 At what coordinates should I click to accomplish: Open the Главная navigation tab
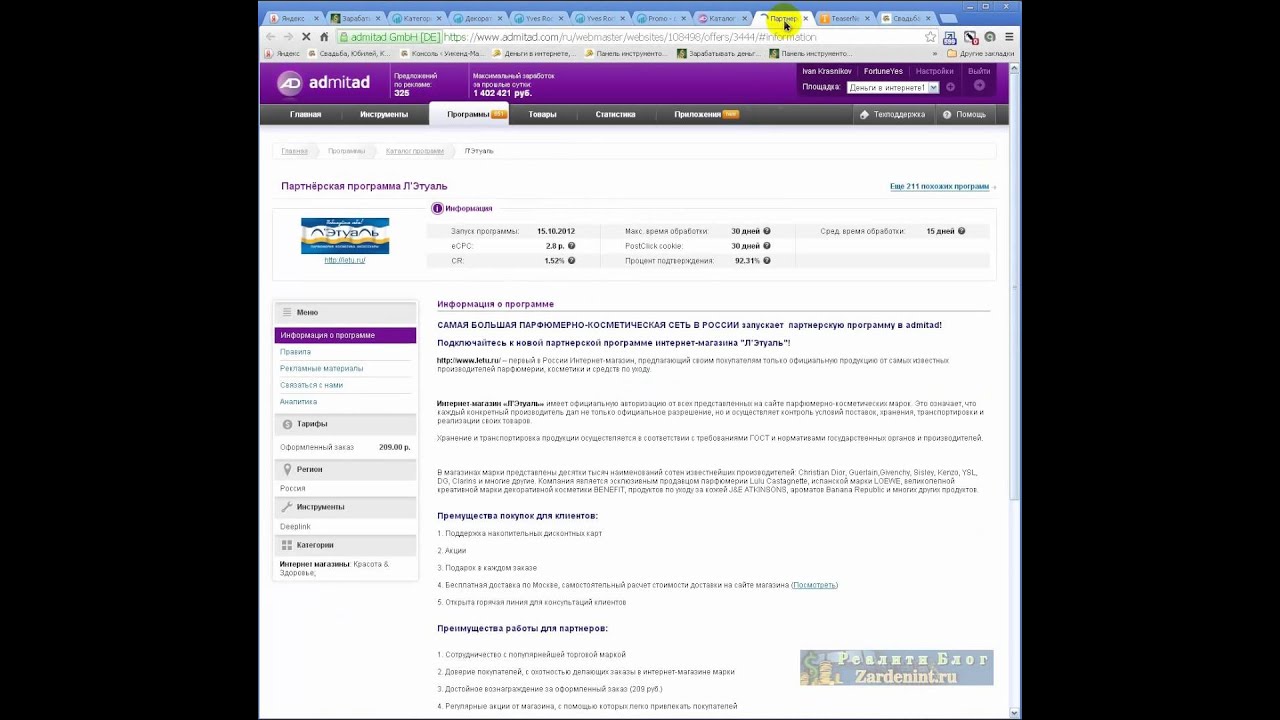[305, 114]
